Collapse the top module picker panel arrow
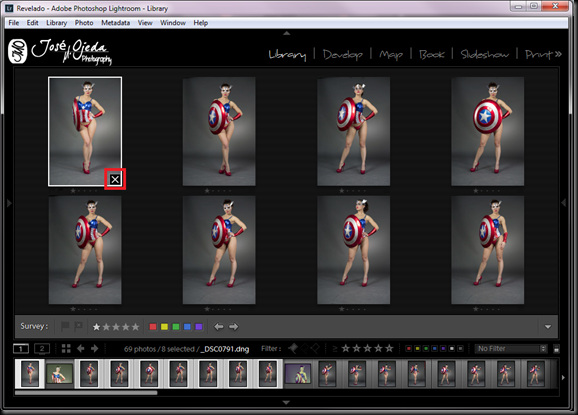 click(287, 33)
